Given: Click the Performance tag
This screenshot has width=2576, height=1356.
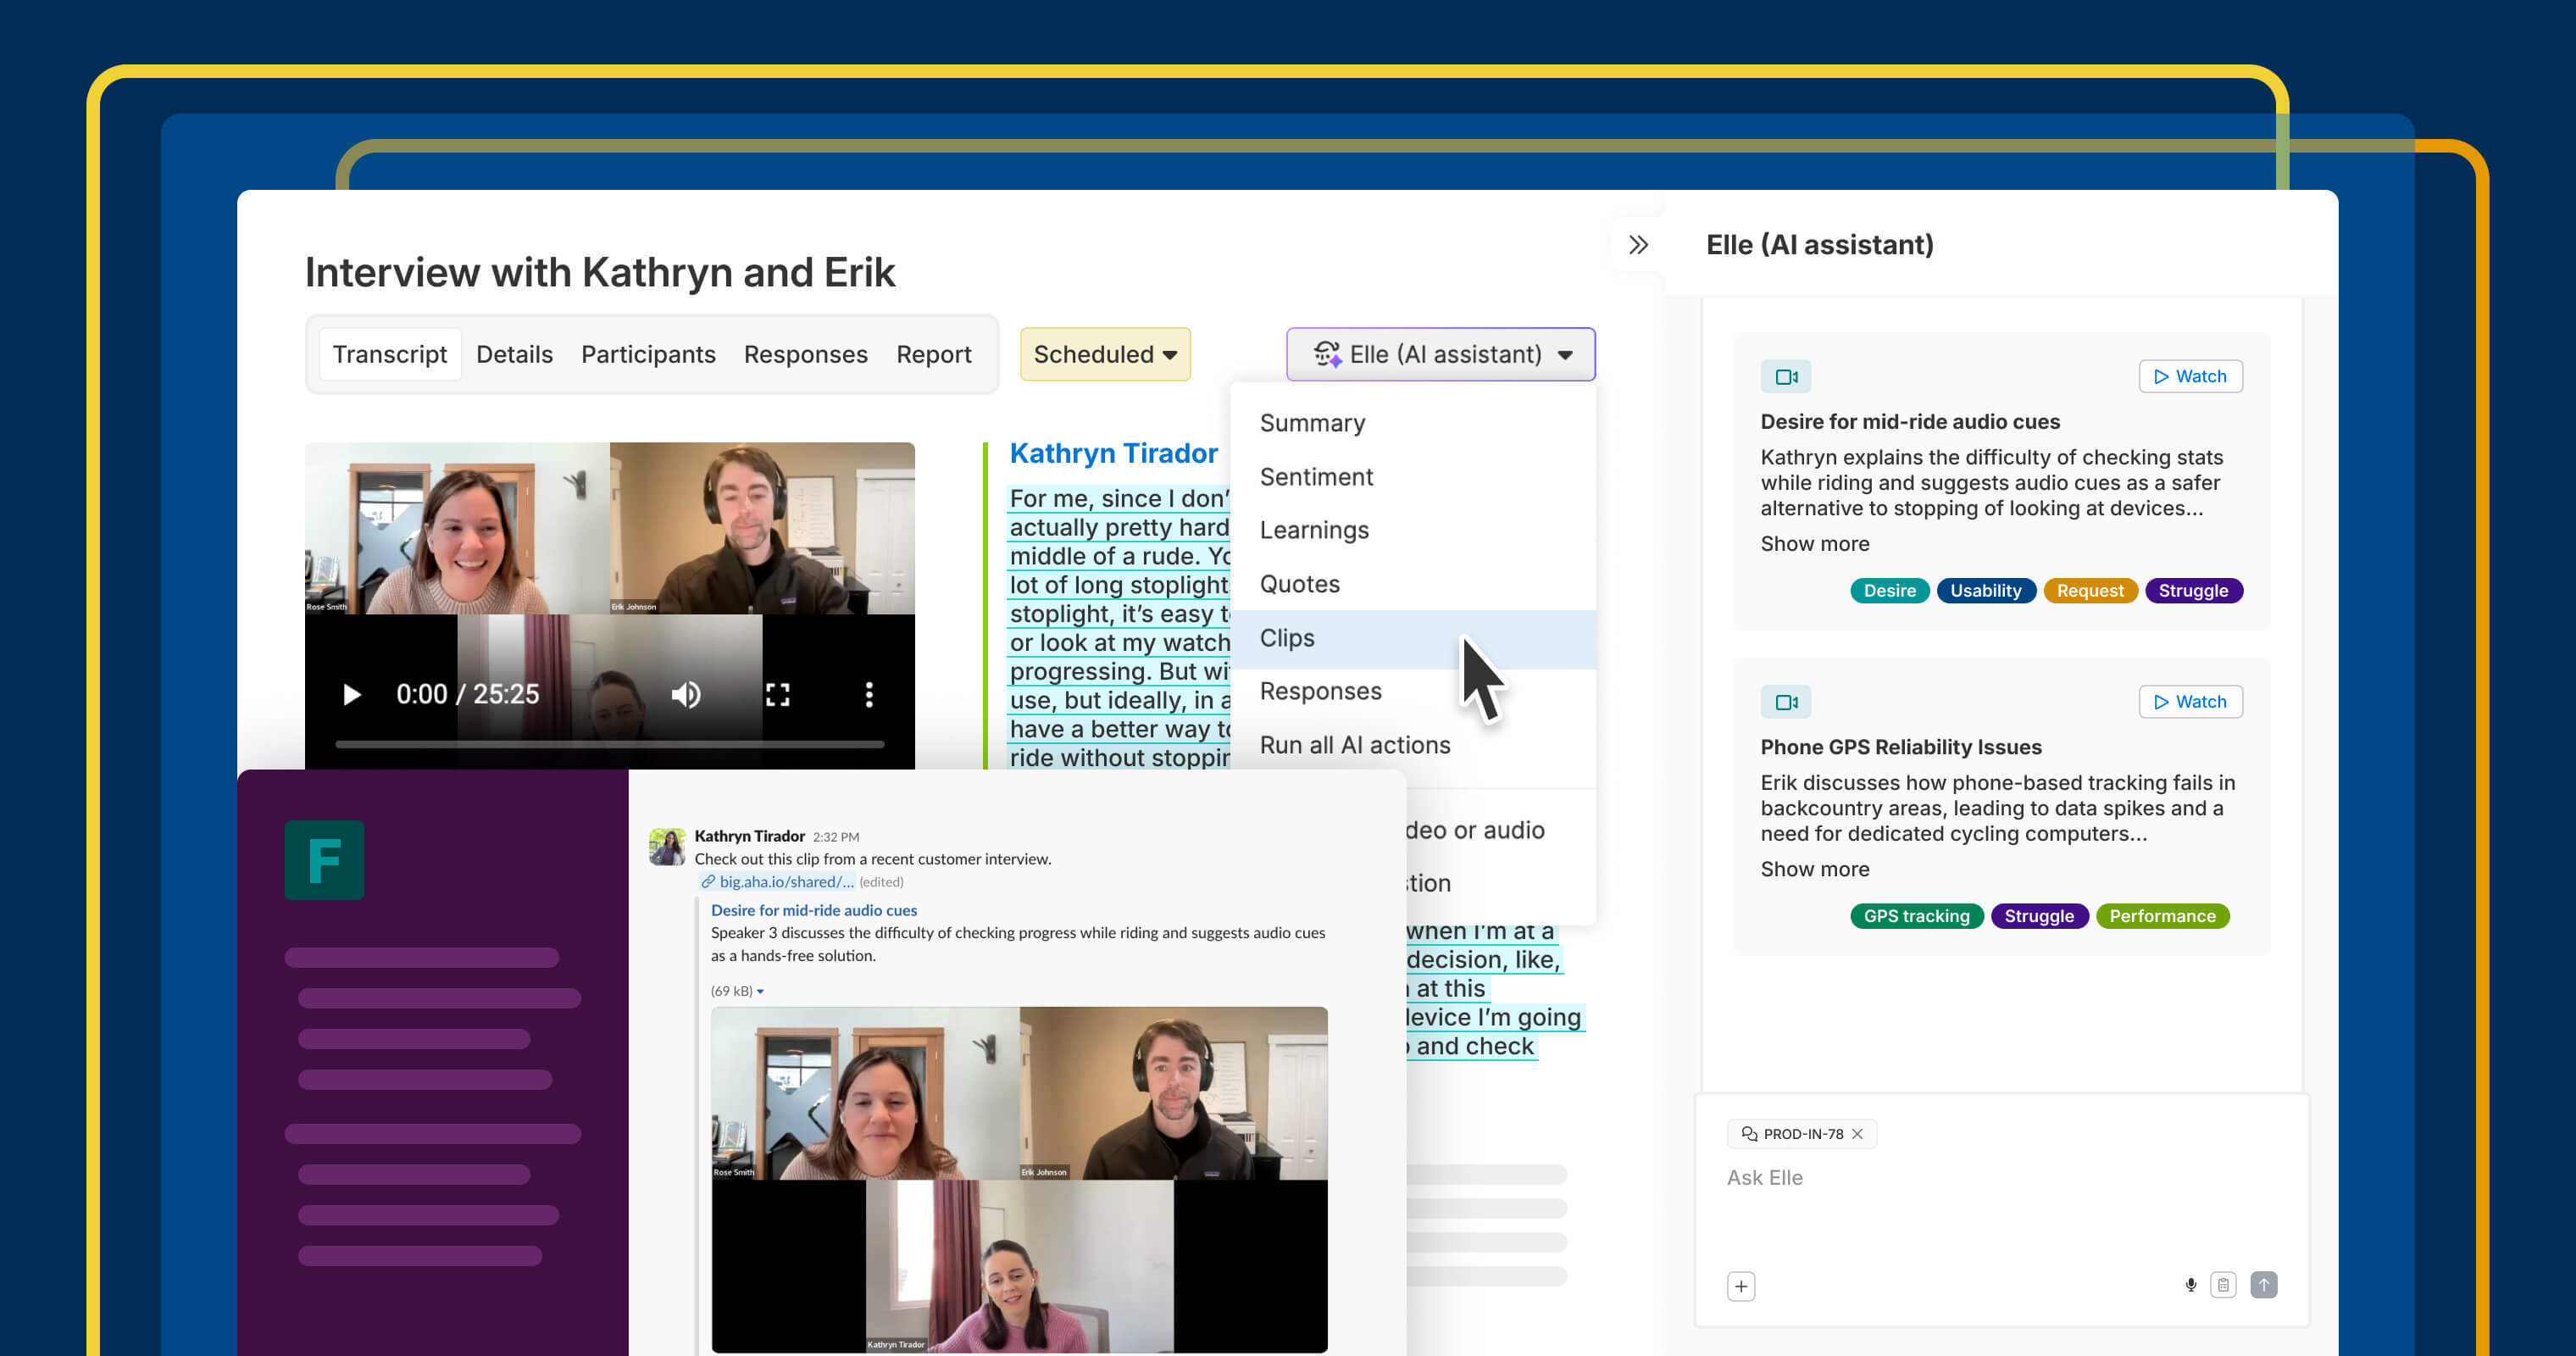Looking at the screenshot, I should [x=2162, y=916].
